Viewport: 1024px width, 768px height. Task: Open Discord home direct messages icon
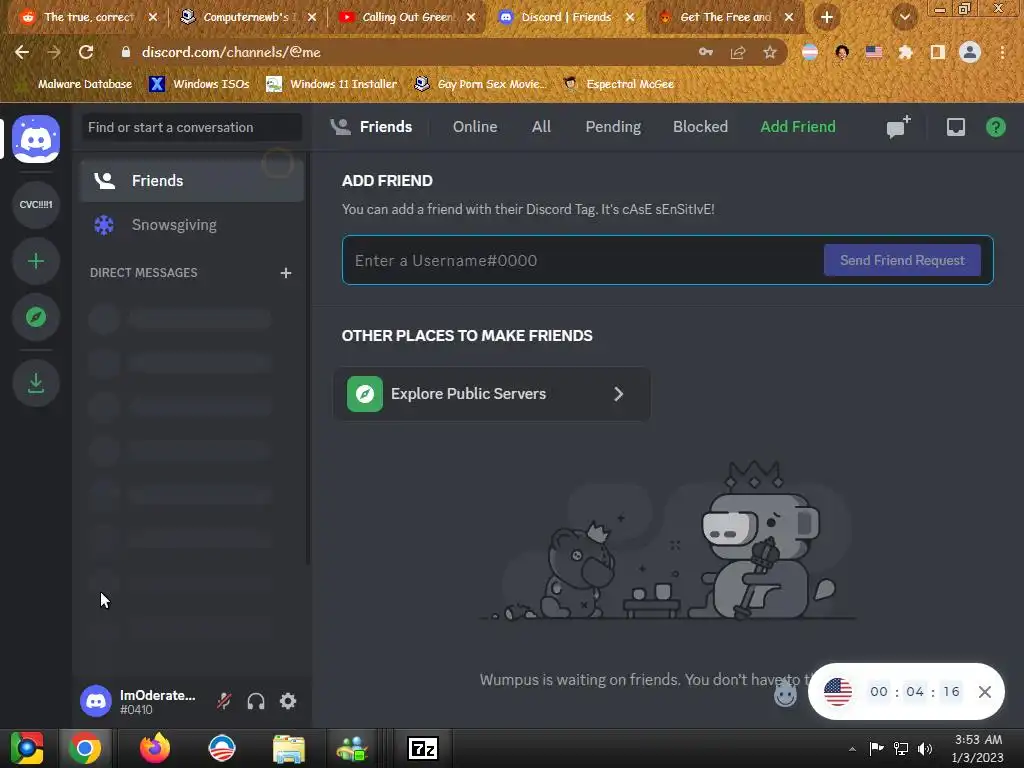pyautogui.click(x=36, y=139)
